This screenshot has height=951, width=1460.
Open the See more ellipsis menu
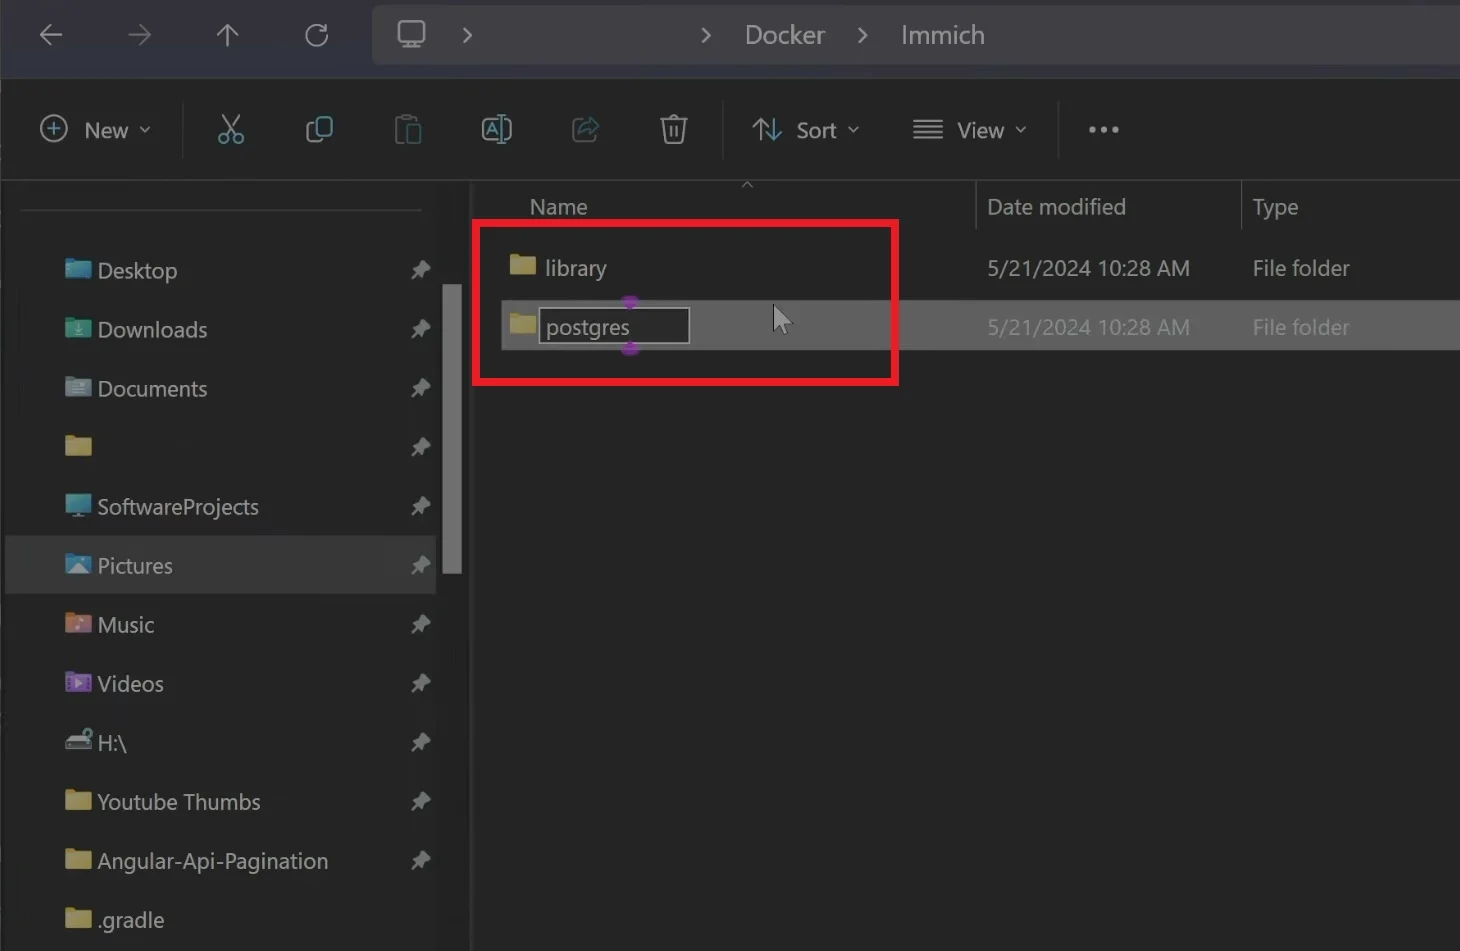[x=1104, y=130]
